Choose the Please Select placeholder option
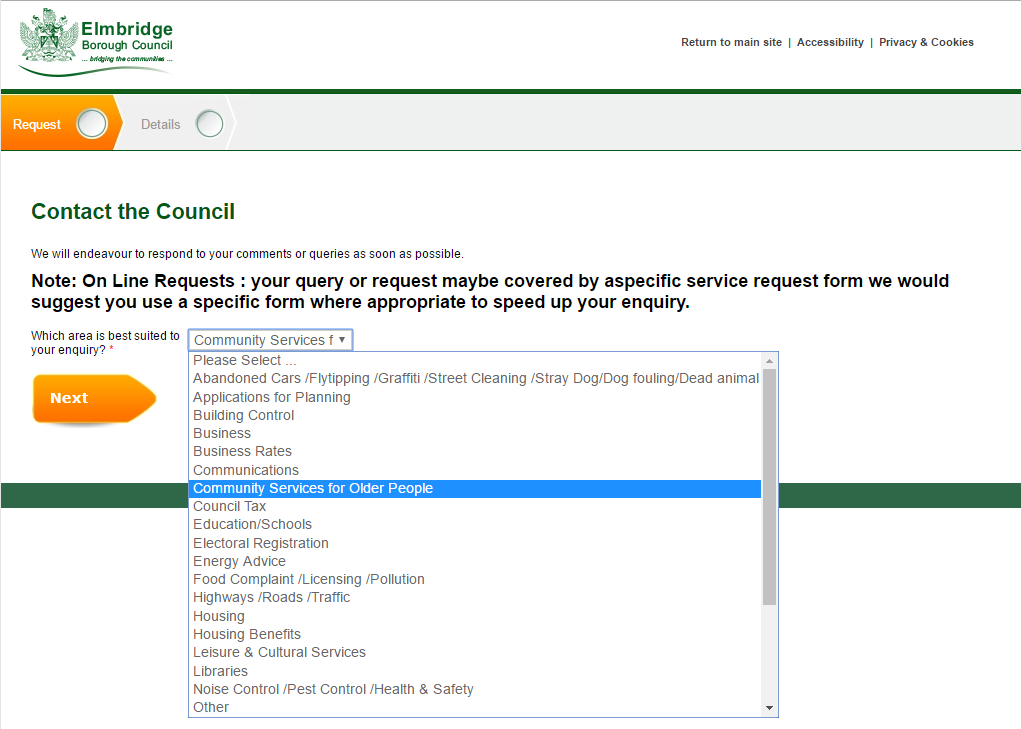This screenshot has height=729, width=1021. coord(244,360)
